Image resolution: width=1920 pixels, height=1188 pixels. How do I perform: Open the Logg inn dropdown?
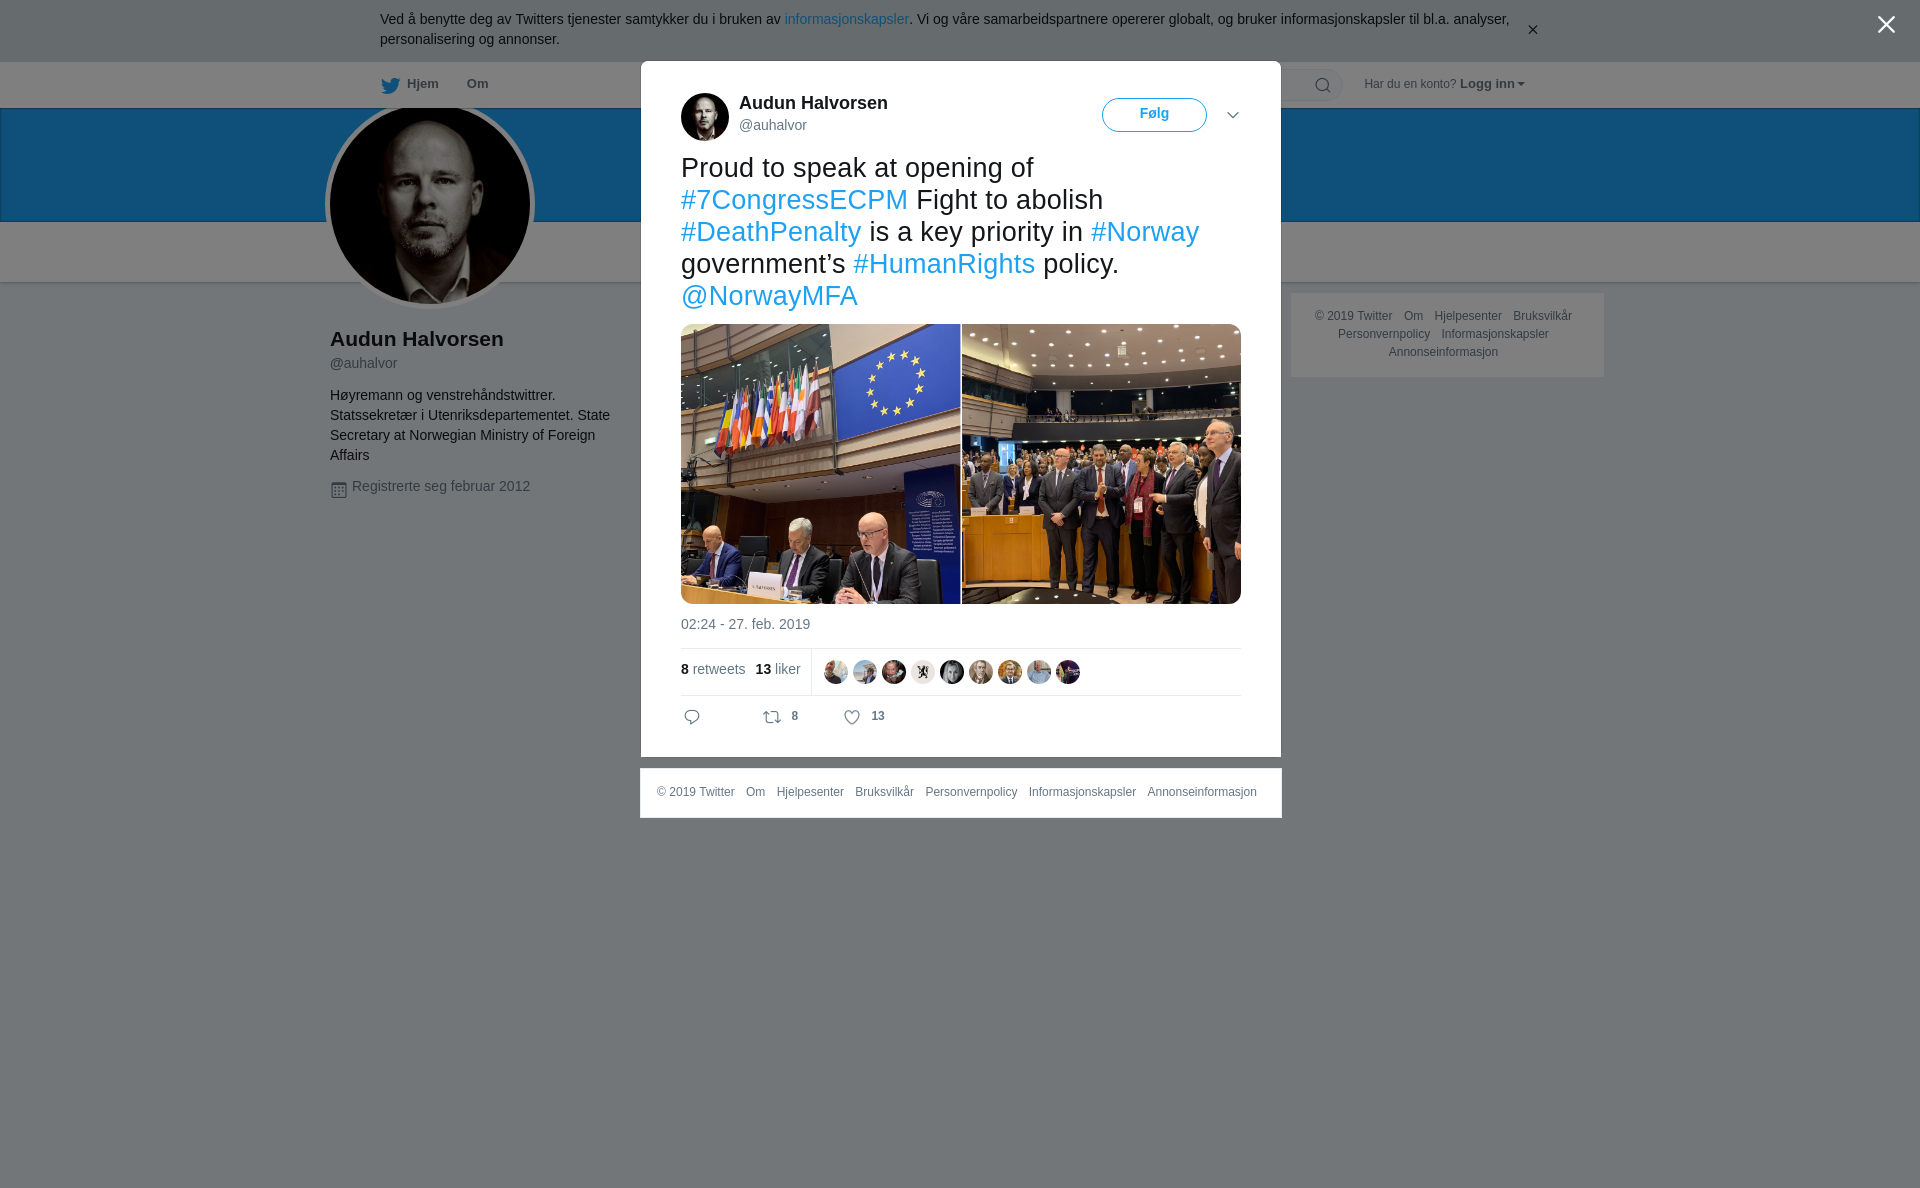click(1492, 84)
